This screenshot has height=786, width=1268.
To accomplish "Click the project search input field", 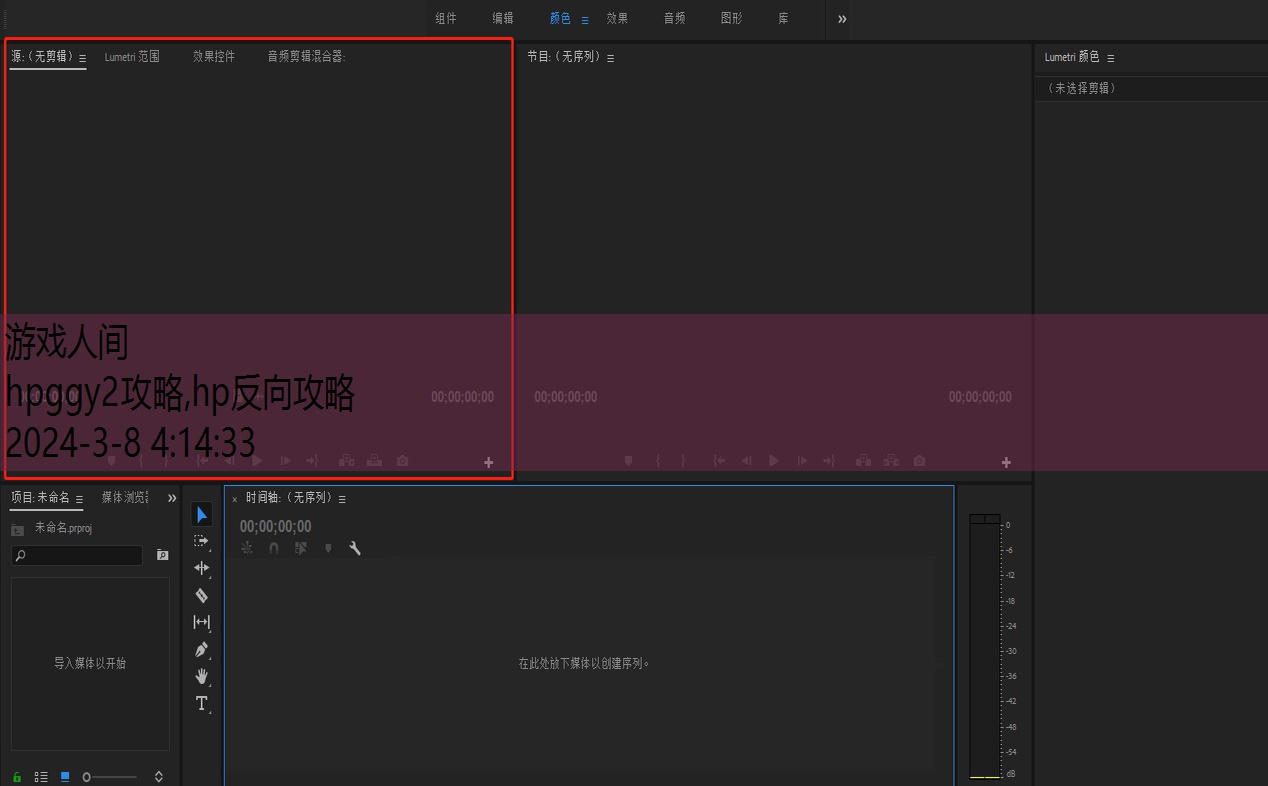I will pyautogui.click(x=77, y=555).
